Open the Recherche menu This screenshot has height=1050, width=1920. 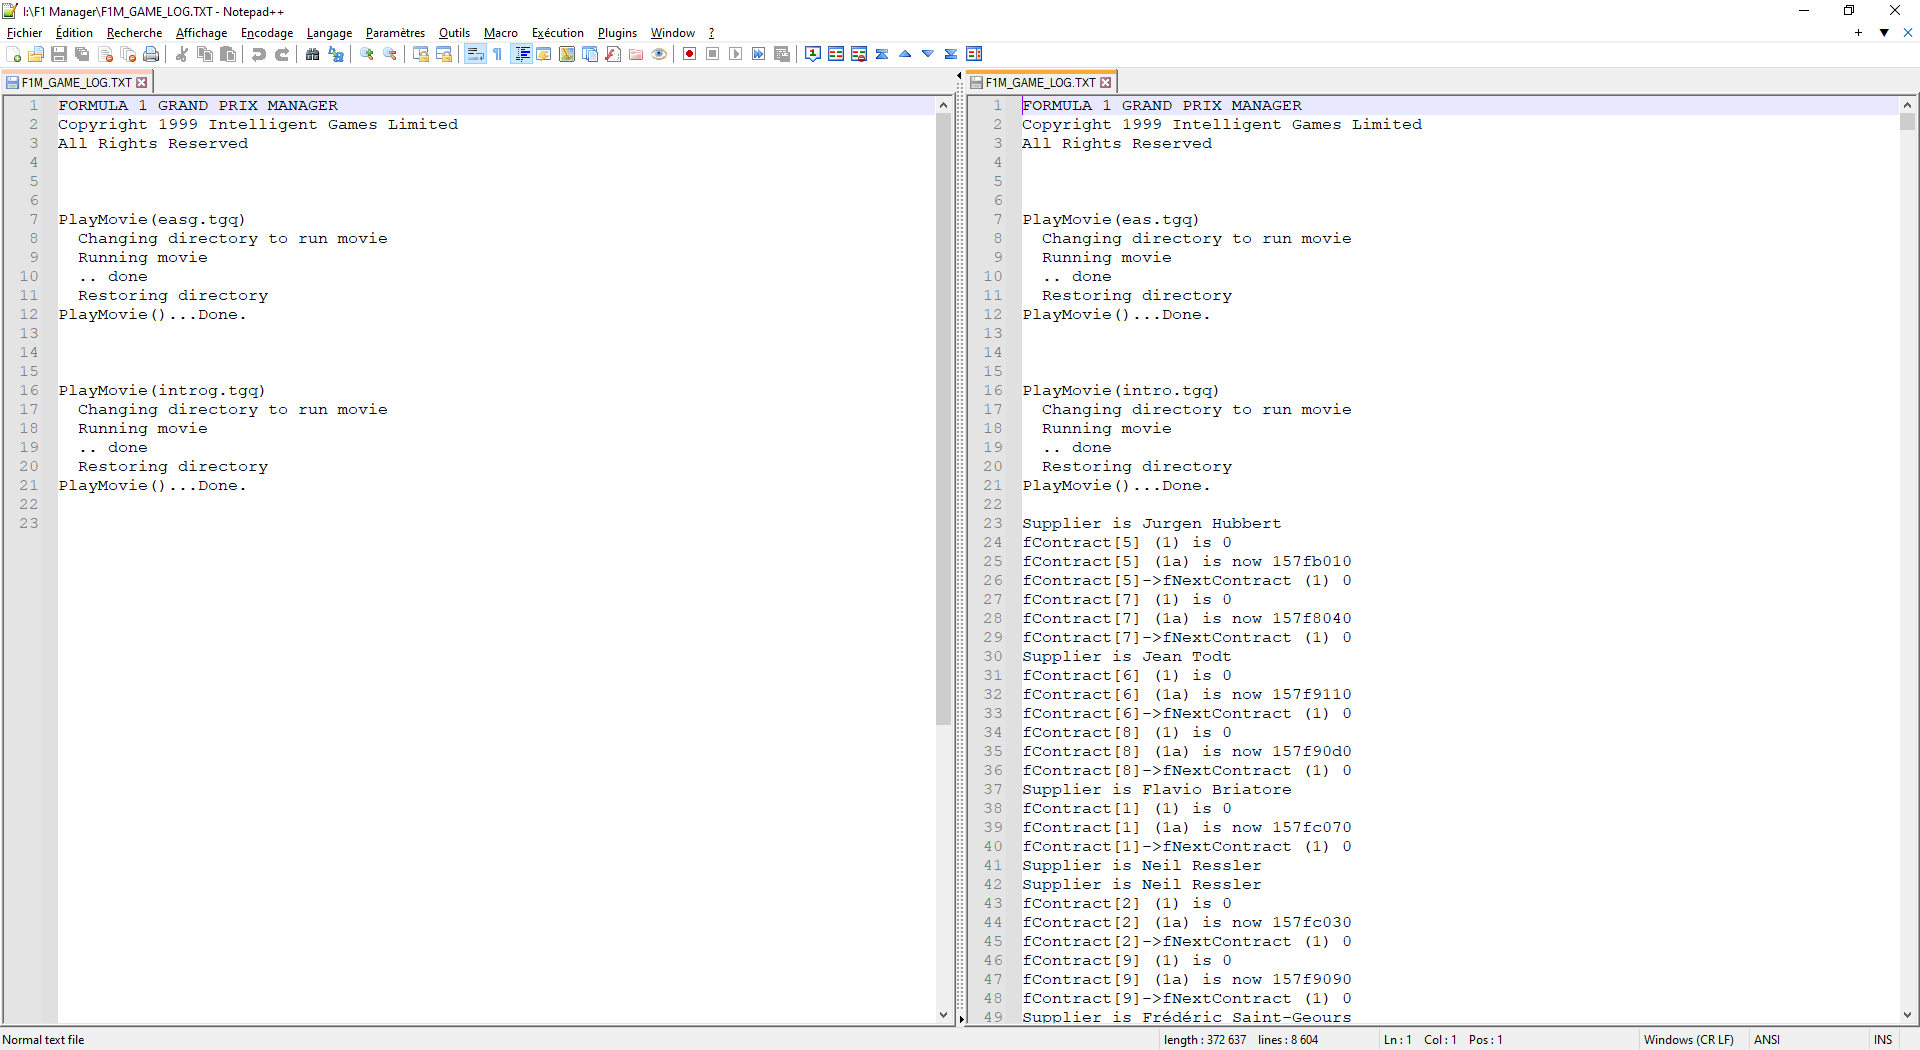134,33
